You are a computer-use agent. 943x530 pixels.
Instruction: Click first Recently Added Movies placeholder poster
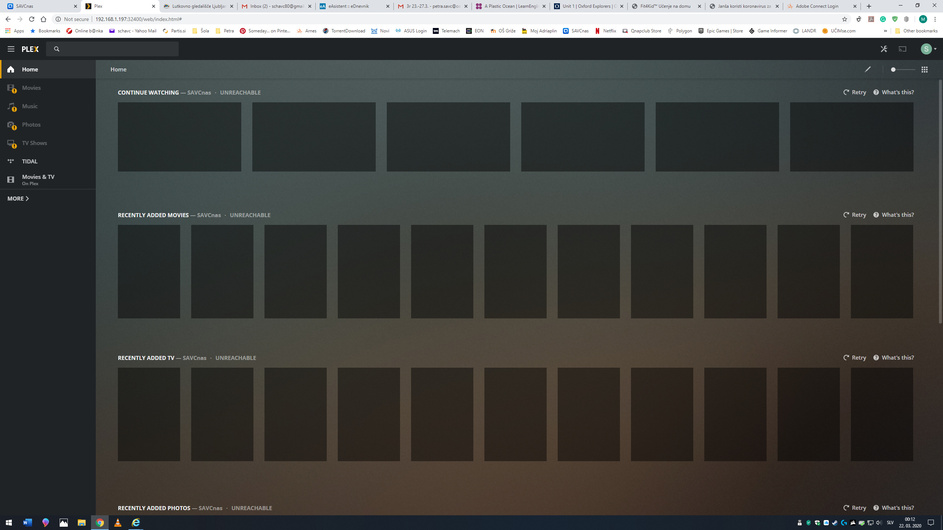pos(149,271)
